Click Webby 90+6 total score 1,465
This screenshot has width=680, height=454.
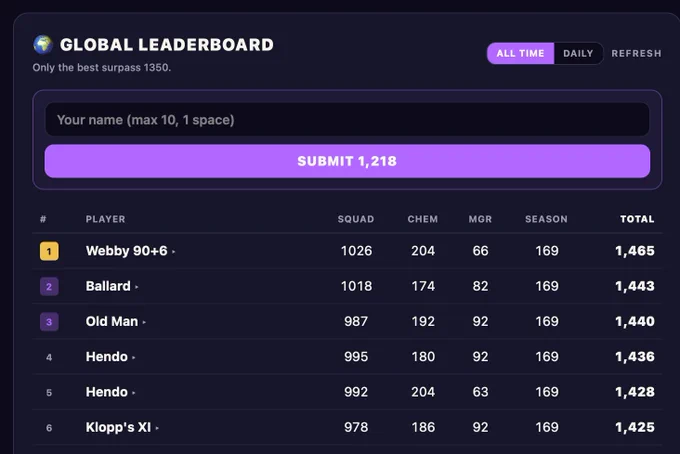pyautogui.click(x=635, y=251)
